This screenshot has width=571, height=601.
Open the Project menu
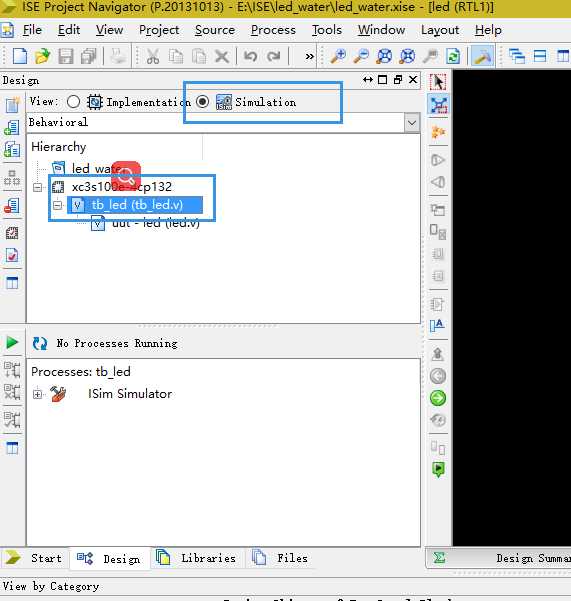coord(159,30)
